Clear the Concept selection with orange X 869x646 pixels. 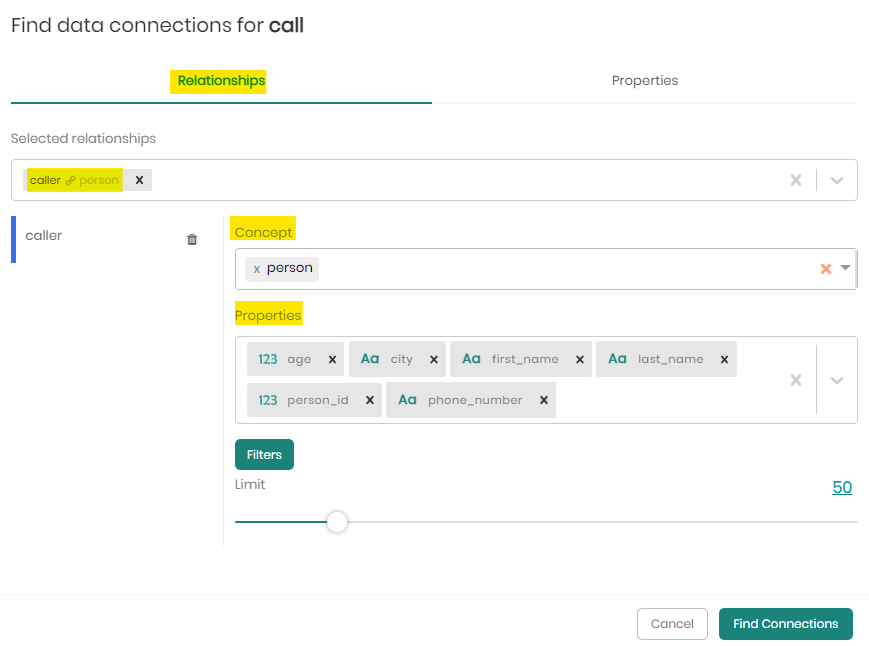(825, 269)
